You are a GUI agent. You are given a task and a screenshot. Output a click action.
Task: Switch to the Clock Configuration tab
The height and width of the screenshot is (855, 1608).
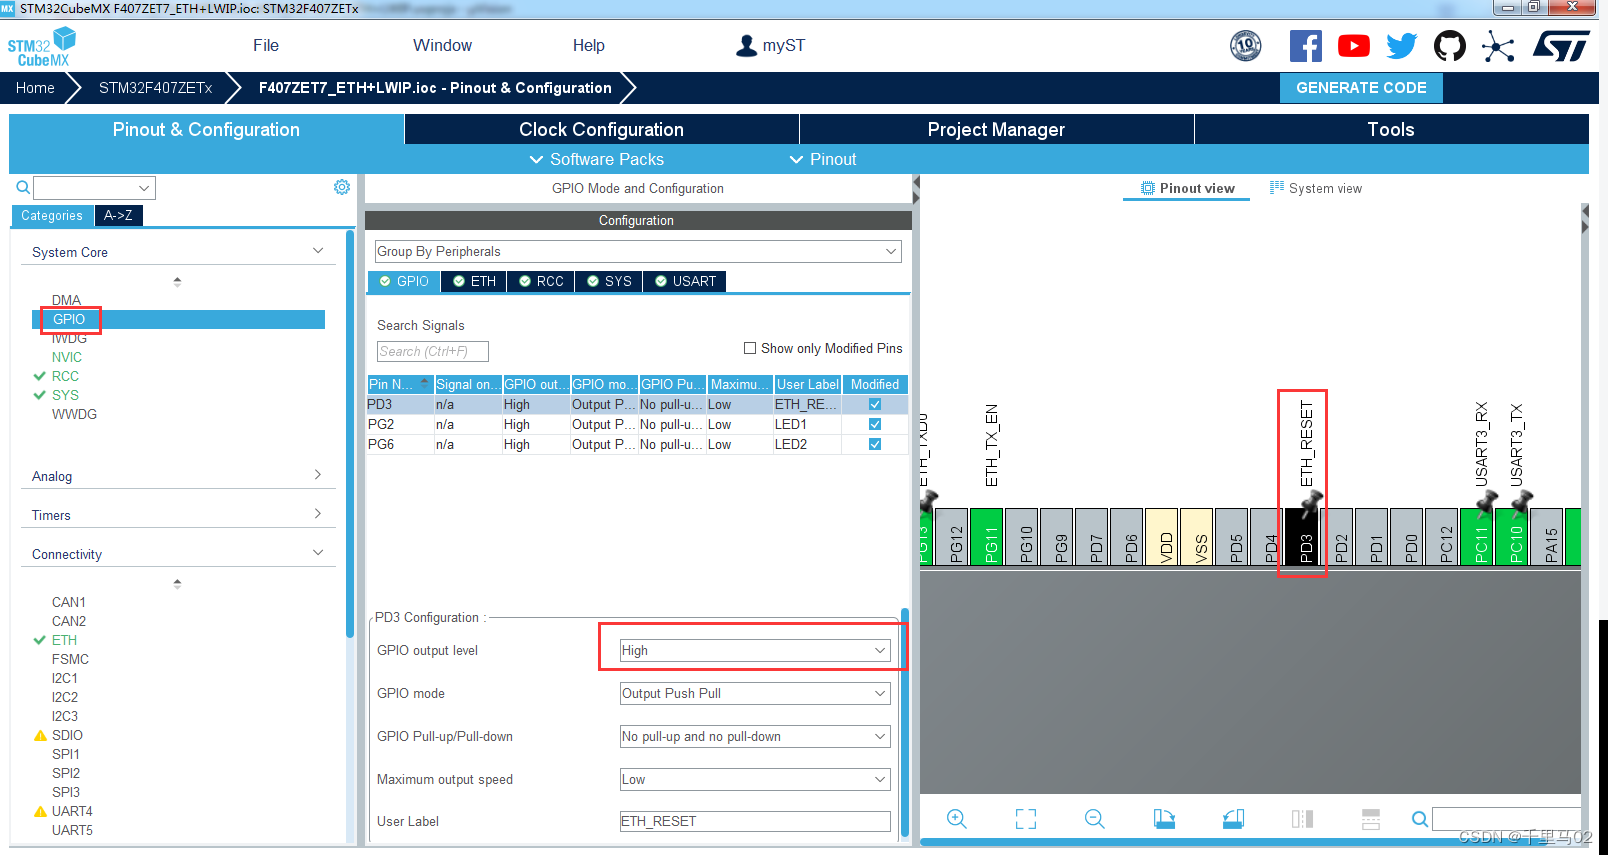point(601,129)
